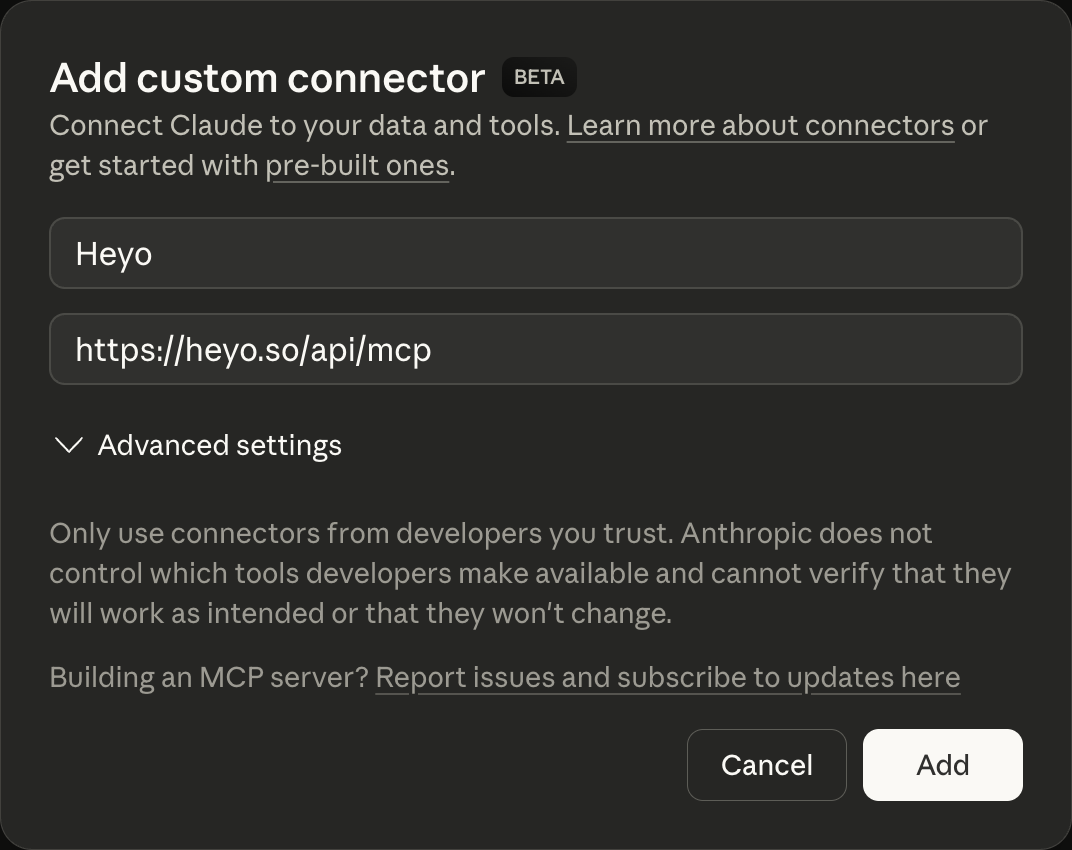
Task: Open Report issues and subscribe to updates
Action: [667, 677]
